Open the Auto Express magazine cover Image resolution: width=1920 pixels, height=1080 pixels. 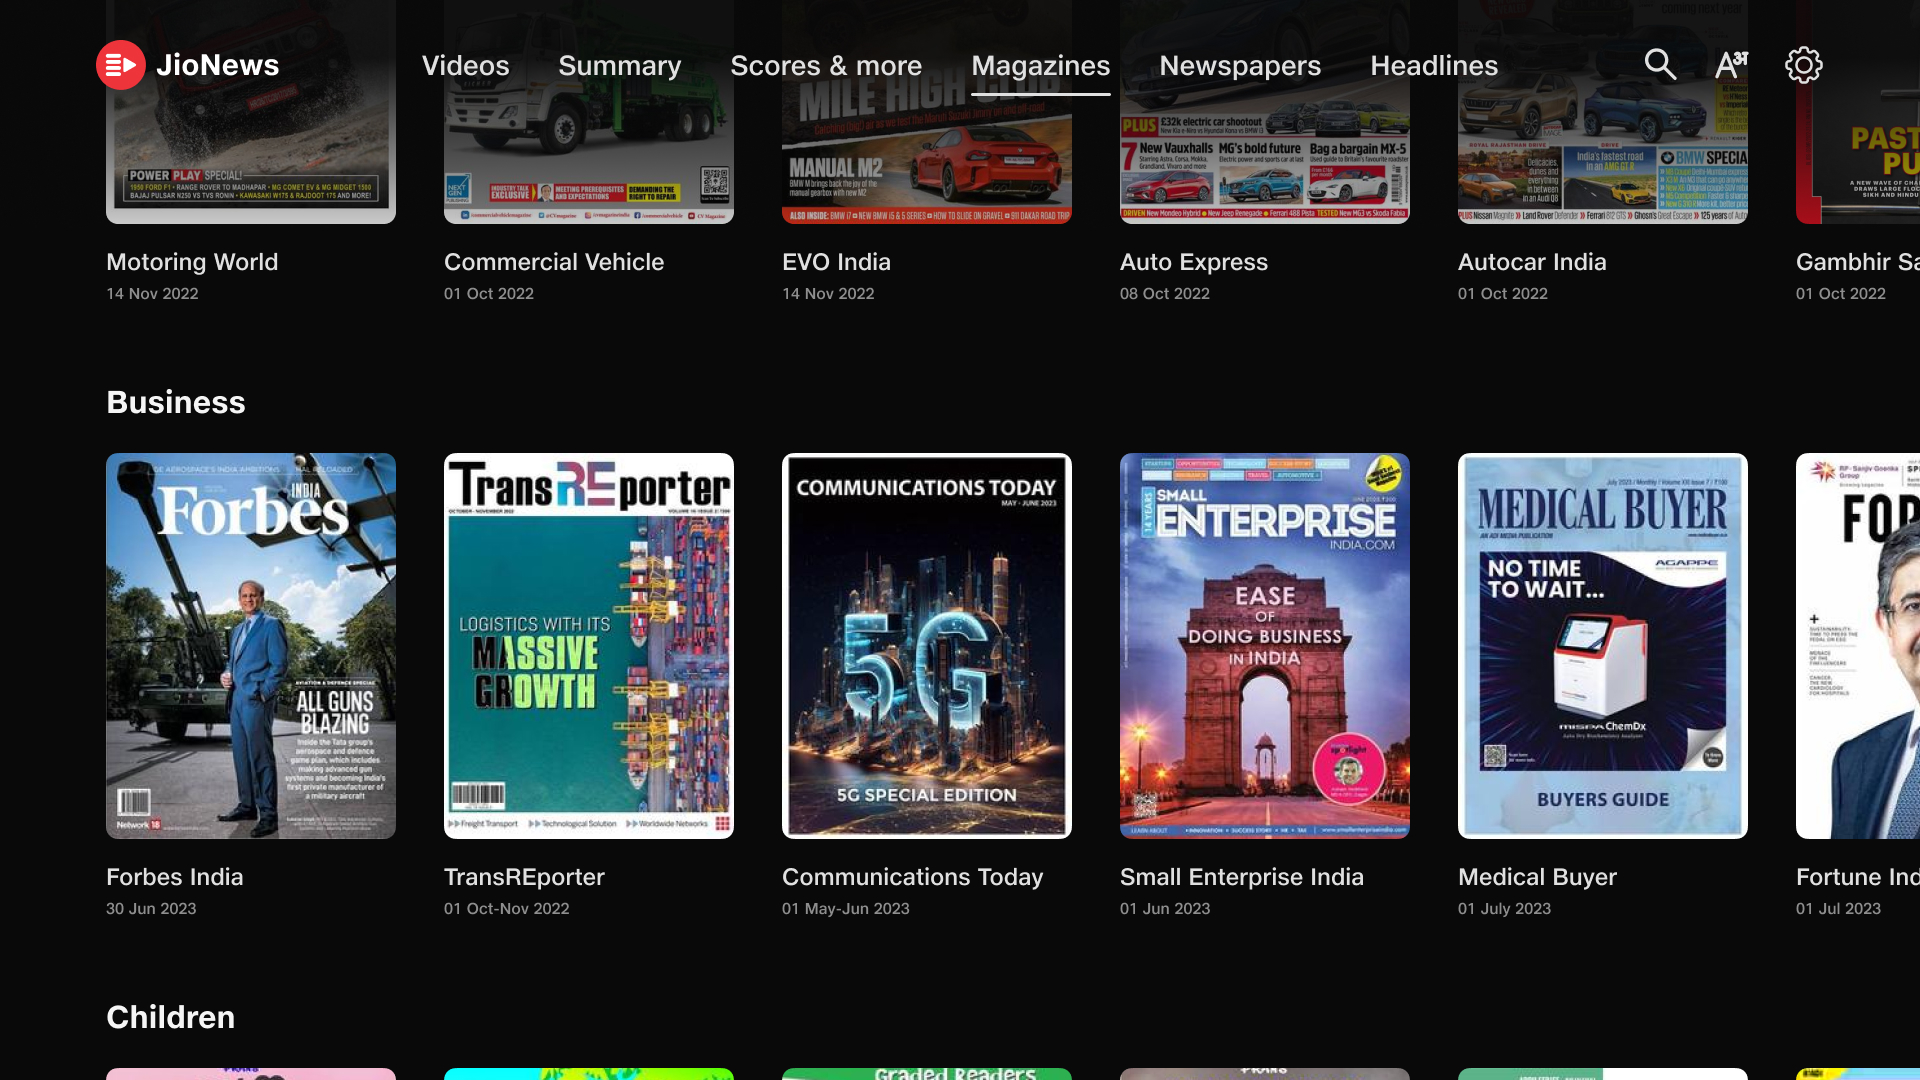(x=1265, y=112)
